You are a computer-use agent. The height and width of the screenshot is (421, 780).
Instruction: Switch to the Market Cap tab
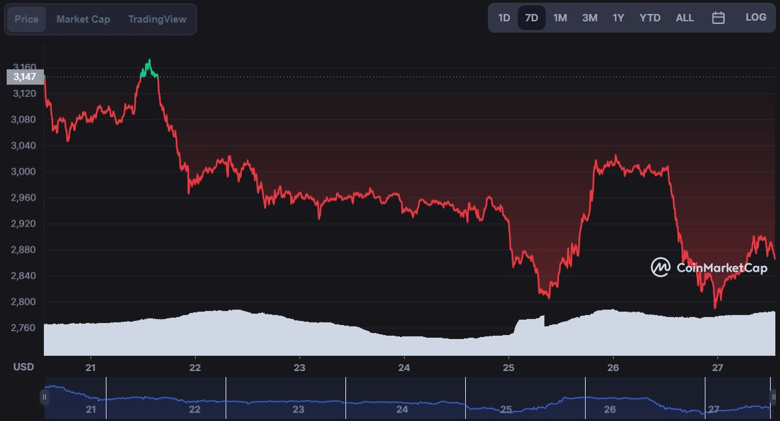coord(83,19)
